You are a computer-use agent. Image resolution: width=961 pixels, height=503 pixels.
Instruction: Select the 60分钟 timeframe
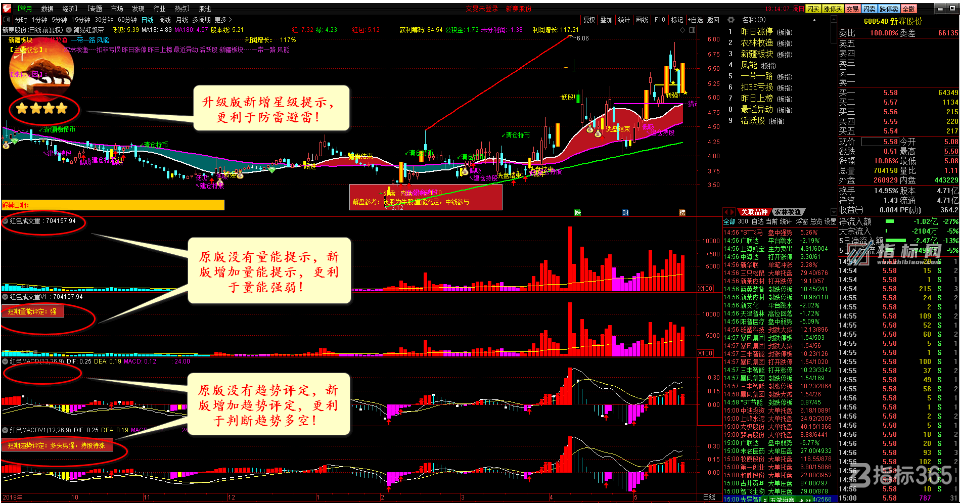127,20
